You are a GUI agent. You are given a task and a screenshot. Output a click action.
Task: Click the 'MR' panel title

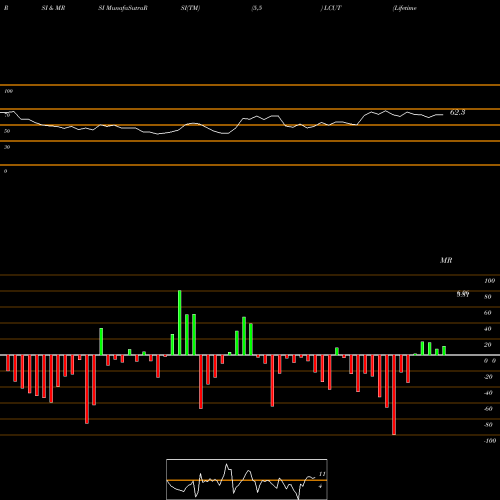point(446,260)
